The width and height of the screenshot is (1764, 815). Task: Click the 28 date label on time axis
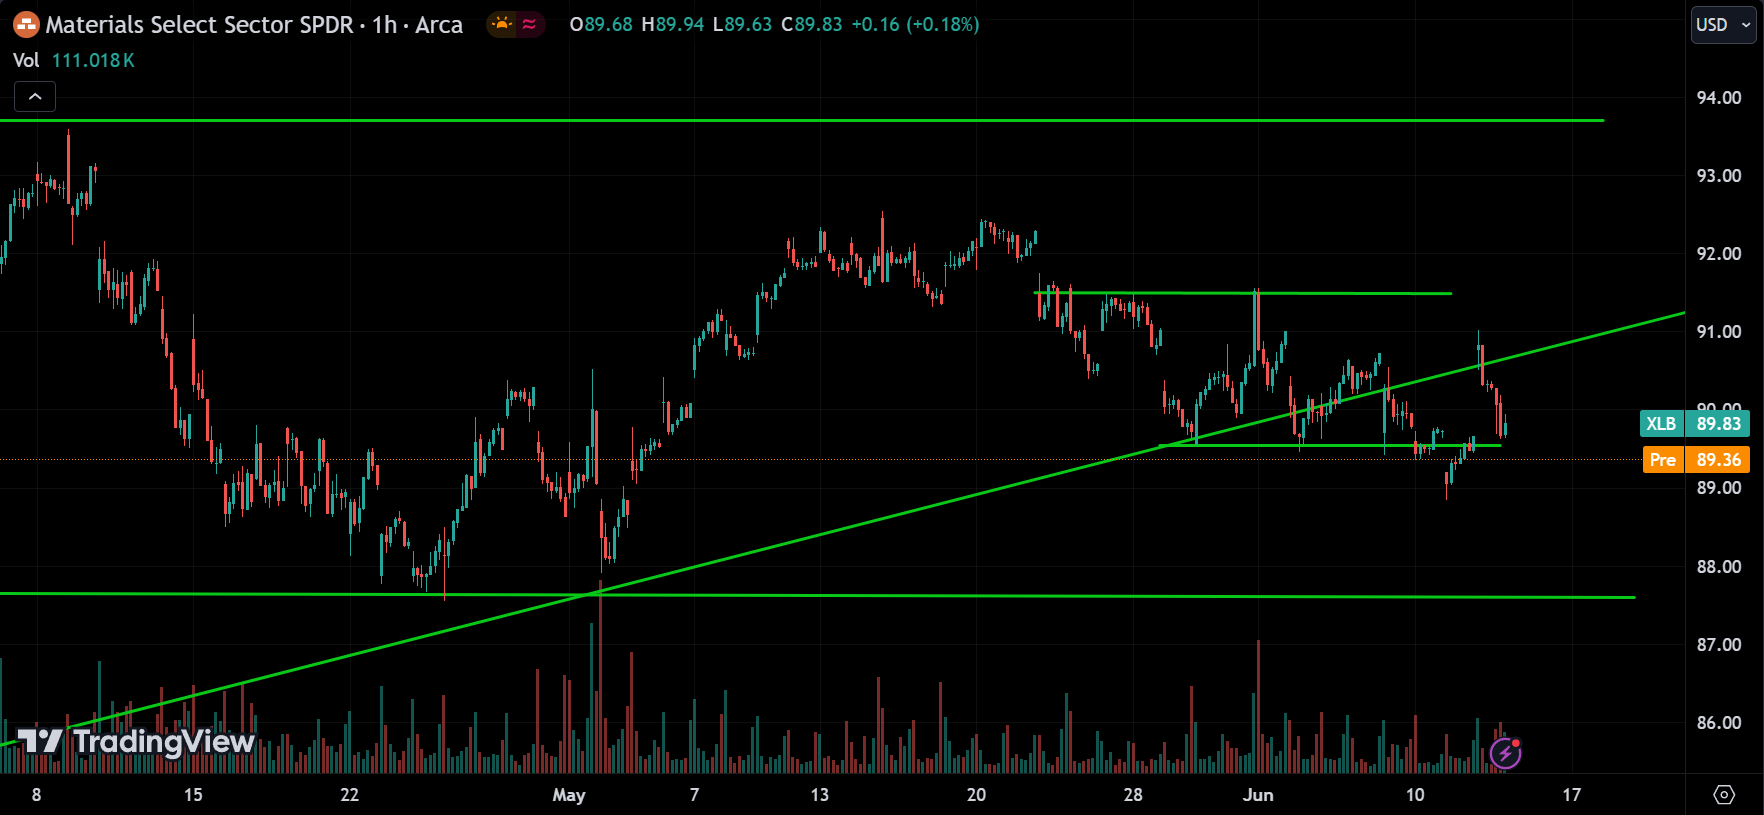(1133, 795)
